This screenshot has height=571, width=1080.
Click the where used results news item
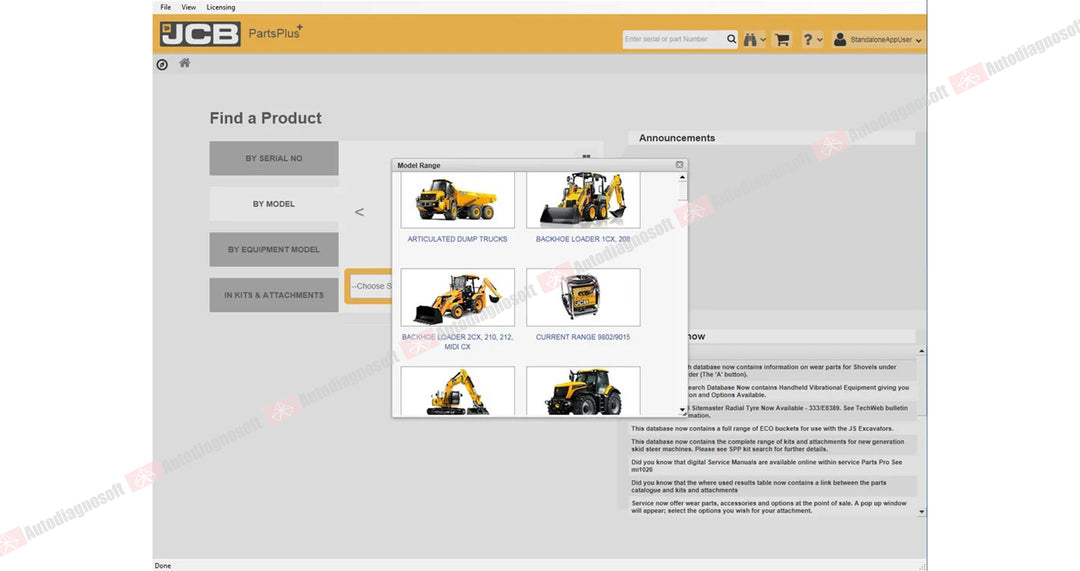coord(759,486)
